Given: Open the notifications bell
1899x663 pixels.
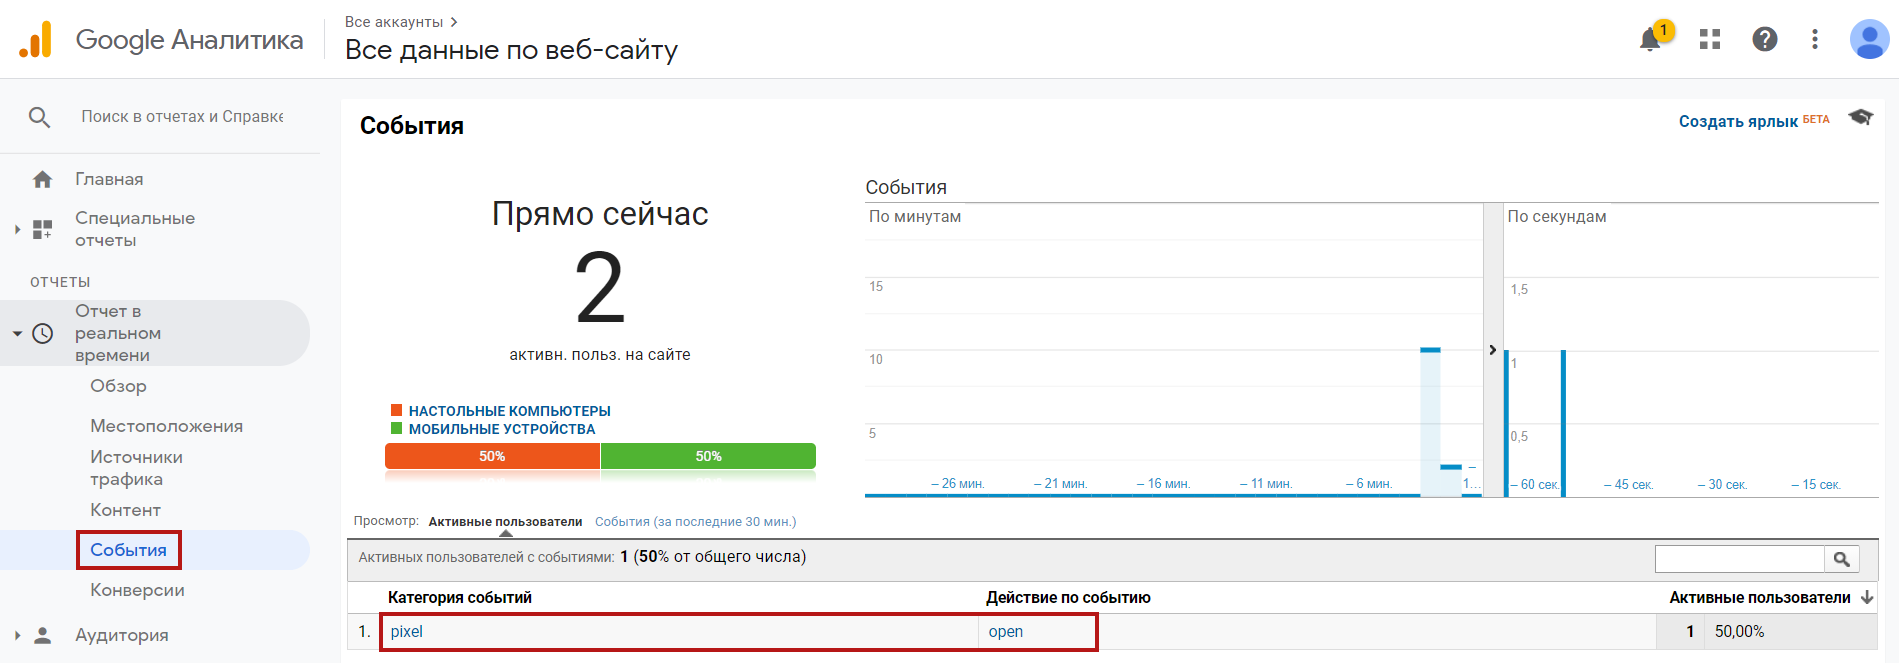Looking at the screenshot, I should click(1650, 40).
